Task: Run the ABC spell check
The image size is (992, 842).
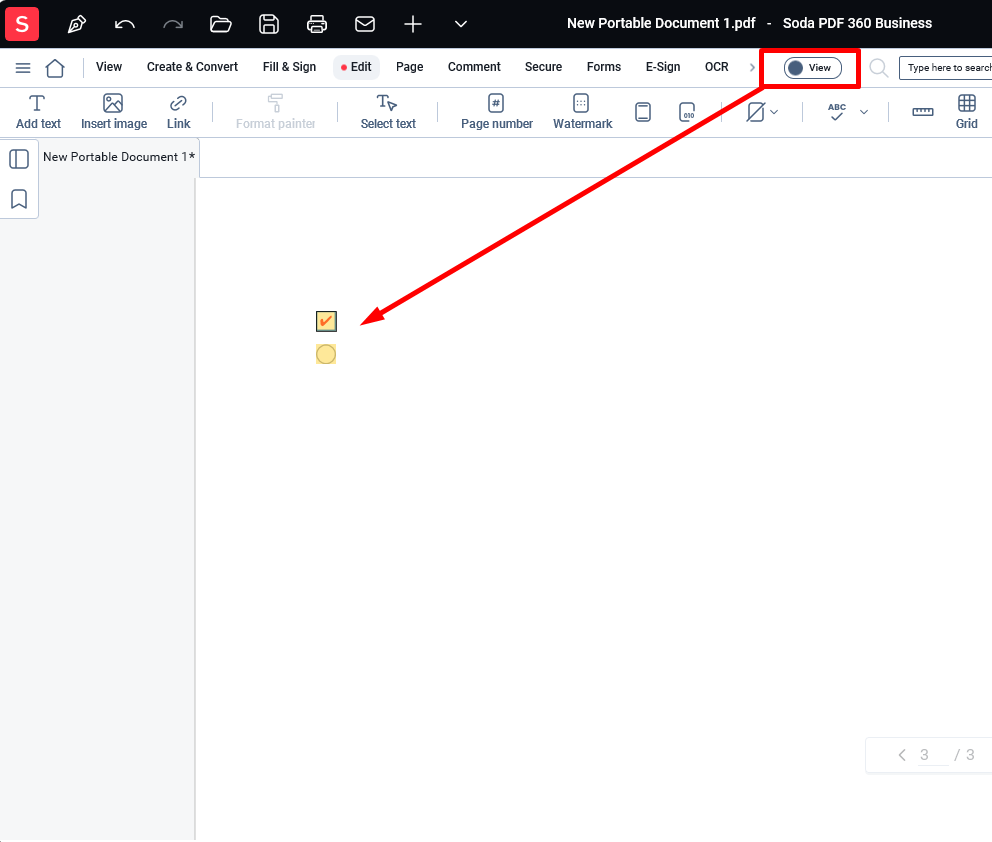Action: coord(836,112)
